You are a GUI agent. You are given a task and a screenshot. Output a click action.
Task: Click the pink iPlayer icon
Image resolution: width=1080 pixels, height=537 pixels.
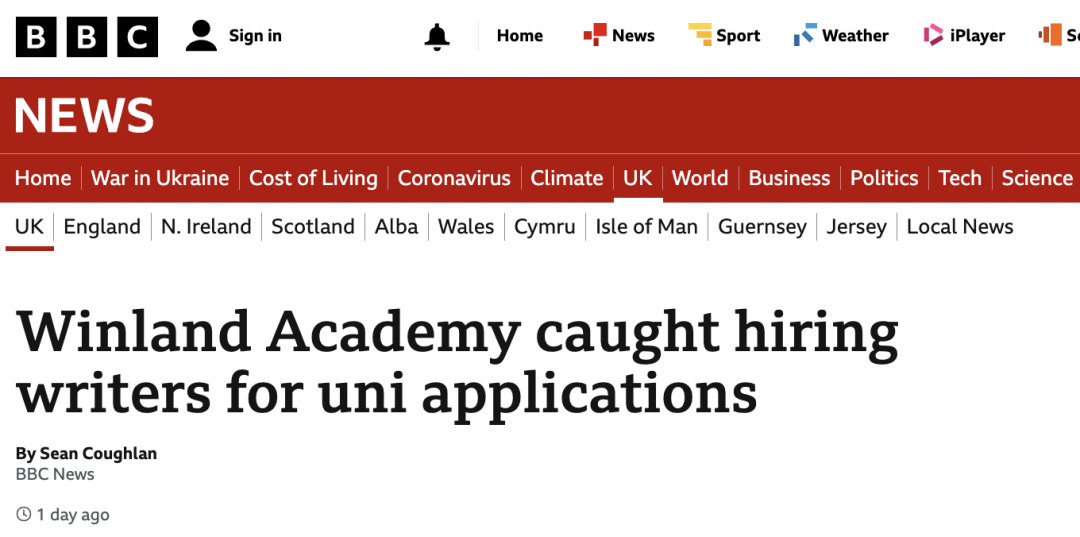pyautogui.click(x=933, y=34)
